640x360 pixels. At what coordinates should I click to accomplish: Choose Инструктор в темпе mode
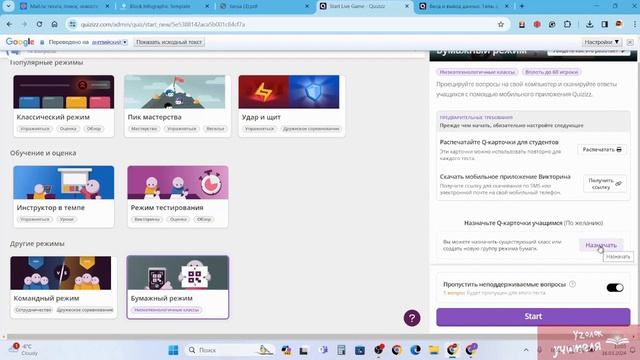(64, 196)
